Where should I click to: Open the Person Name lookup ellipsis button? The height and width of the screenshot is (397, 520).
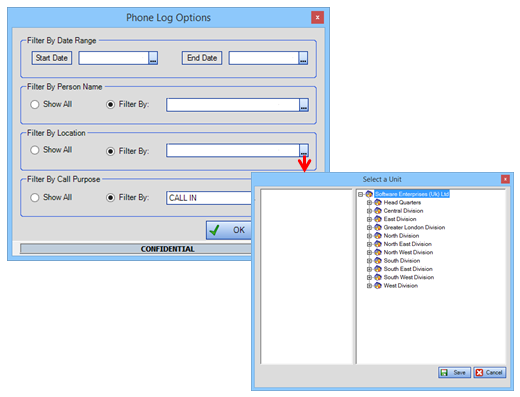coord(304,105)
